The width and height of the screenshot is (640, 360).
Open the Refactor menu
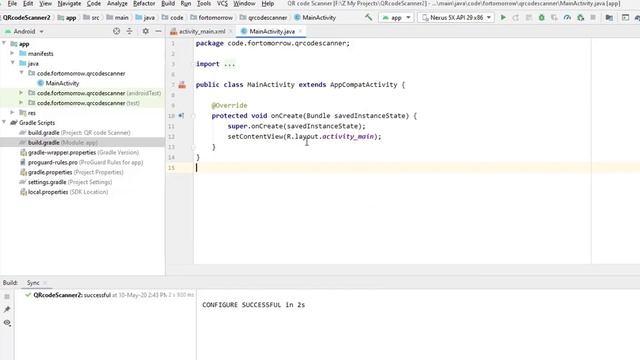pyautogui.click(x=144, y=4)
